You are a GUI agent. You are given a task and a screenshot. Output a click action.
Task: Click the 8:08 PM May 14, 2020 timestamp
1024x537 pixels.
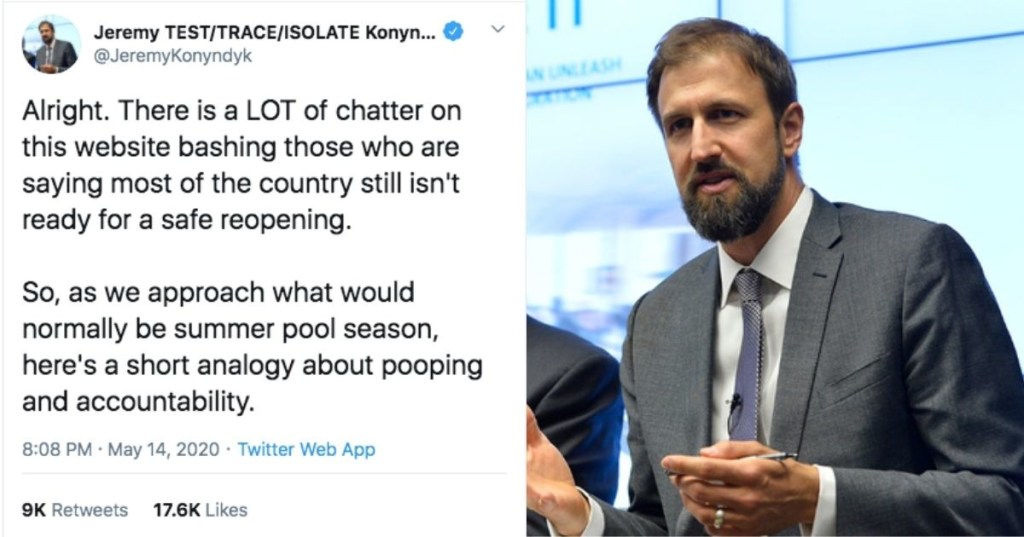(122, 449)
